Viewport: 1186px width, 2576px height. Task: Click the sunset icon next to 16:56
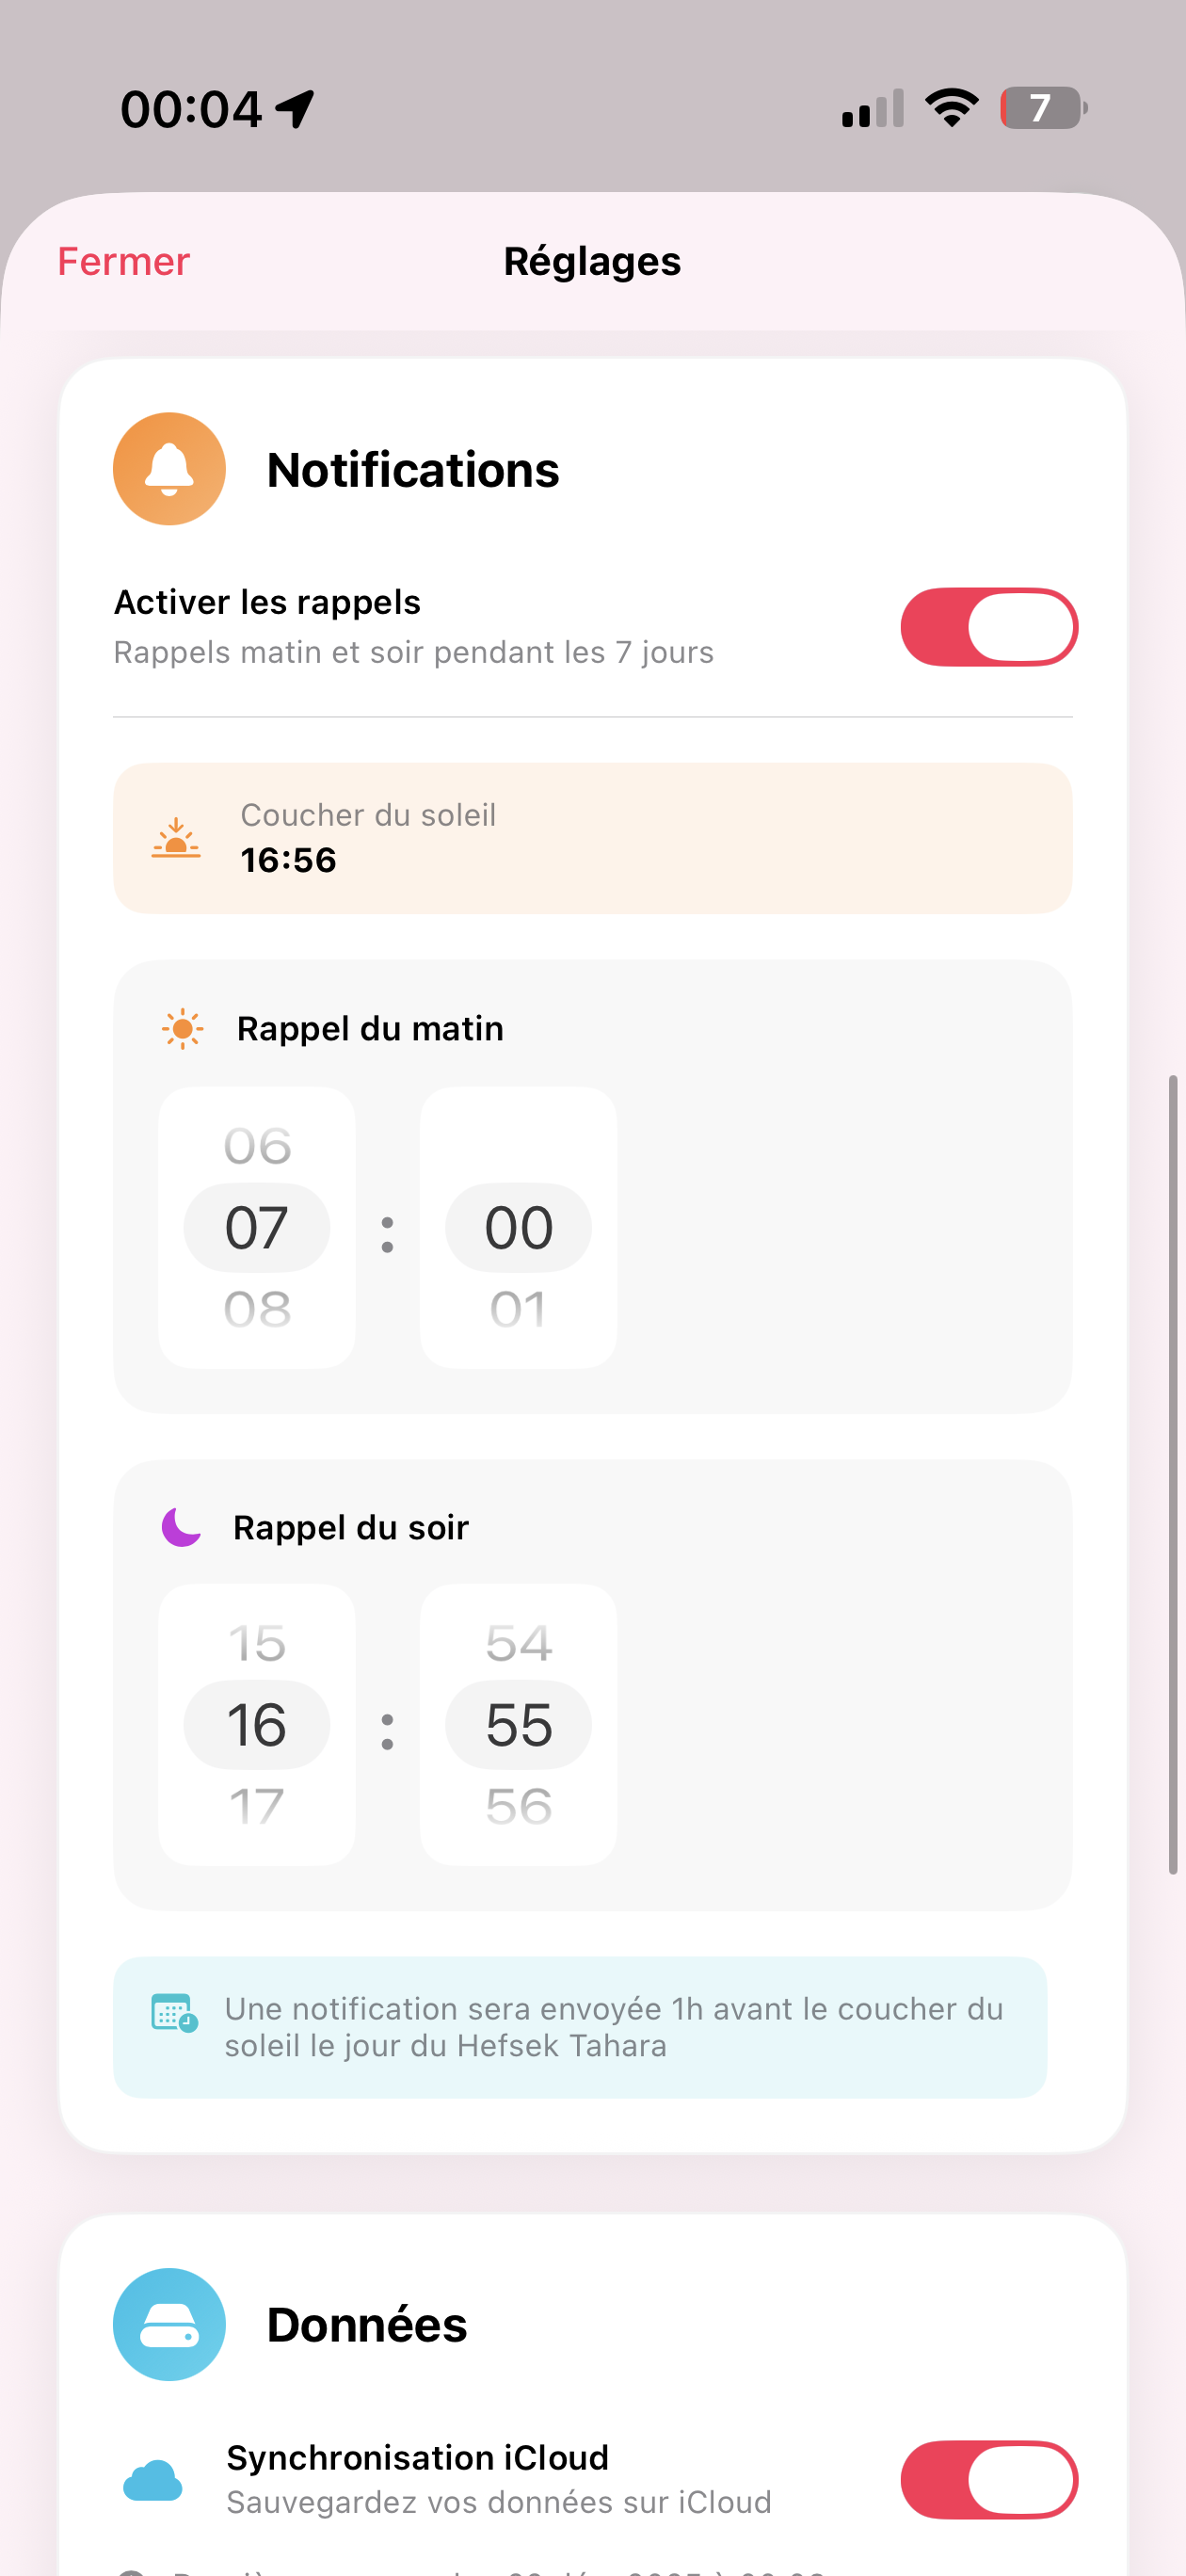pyautogui.click(x=176, y=840)
